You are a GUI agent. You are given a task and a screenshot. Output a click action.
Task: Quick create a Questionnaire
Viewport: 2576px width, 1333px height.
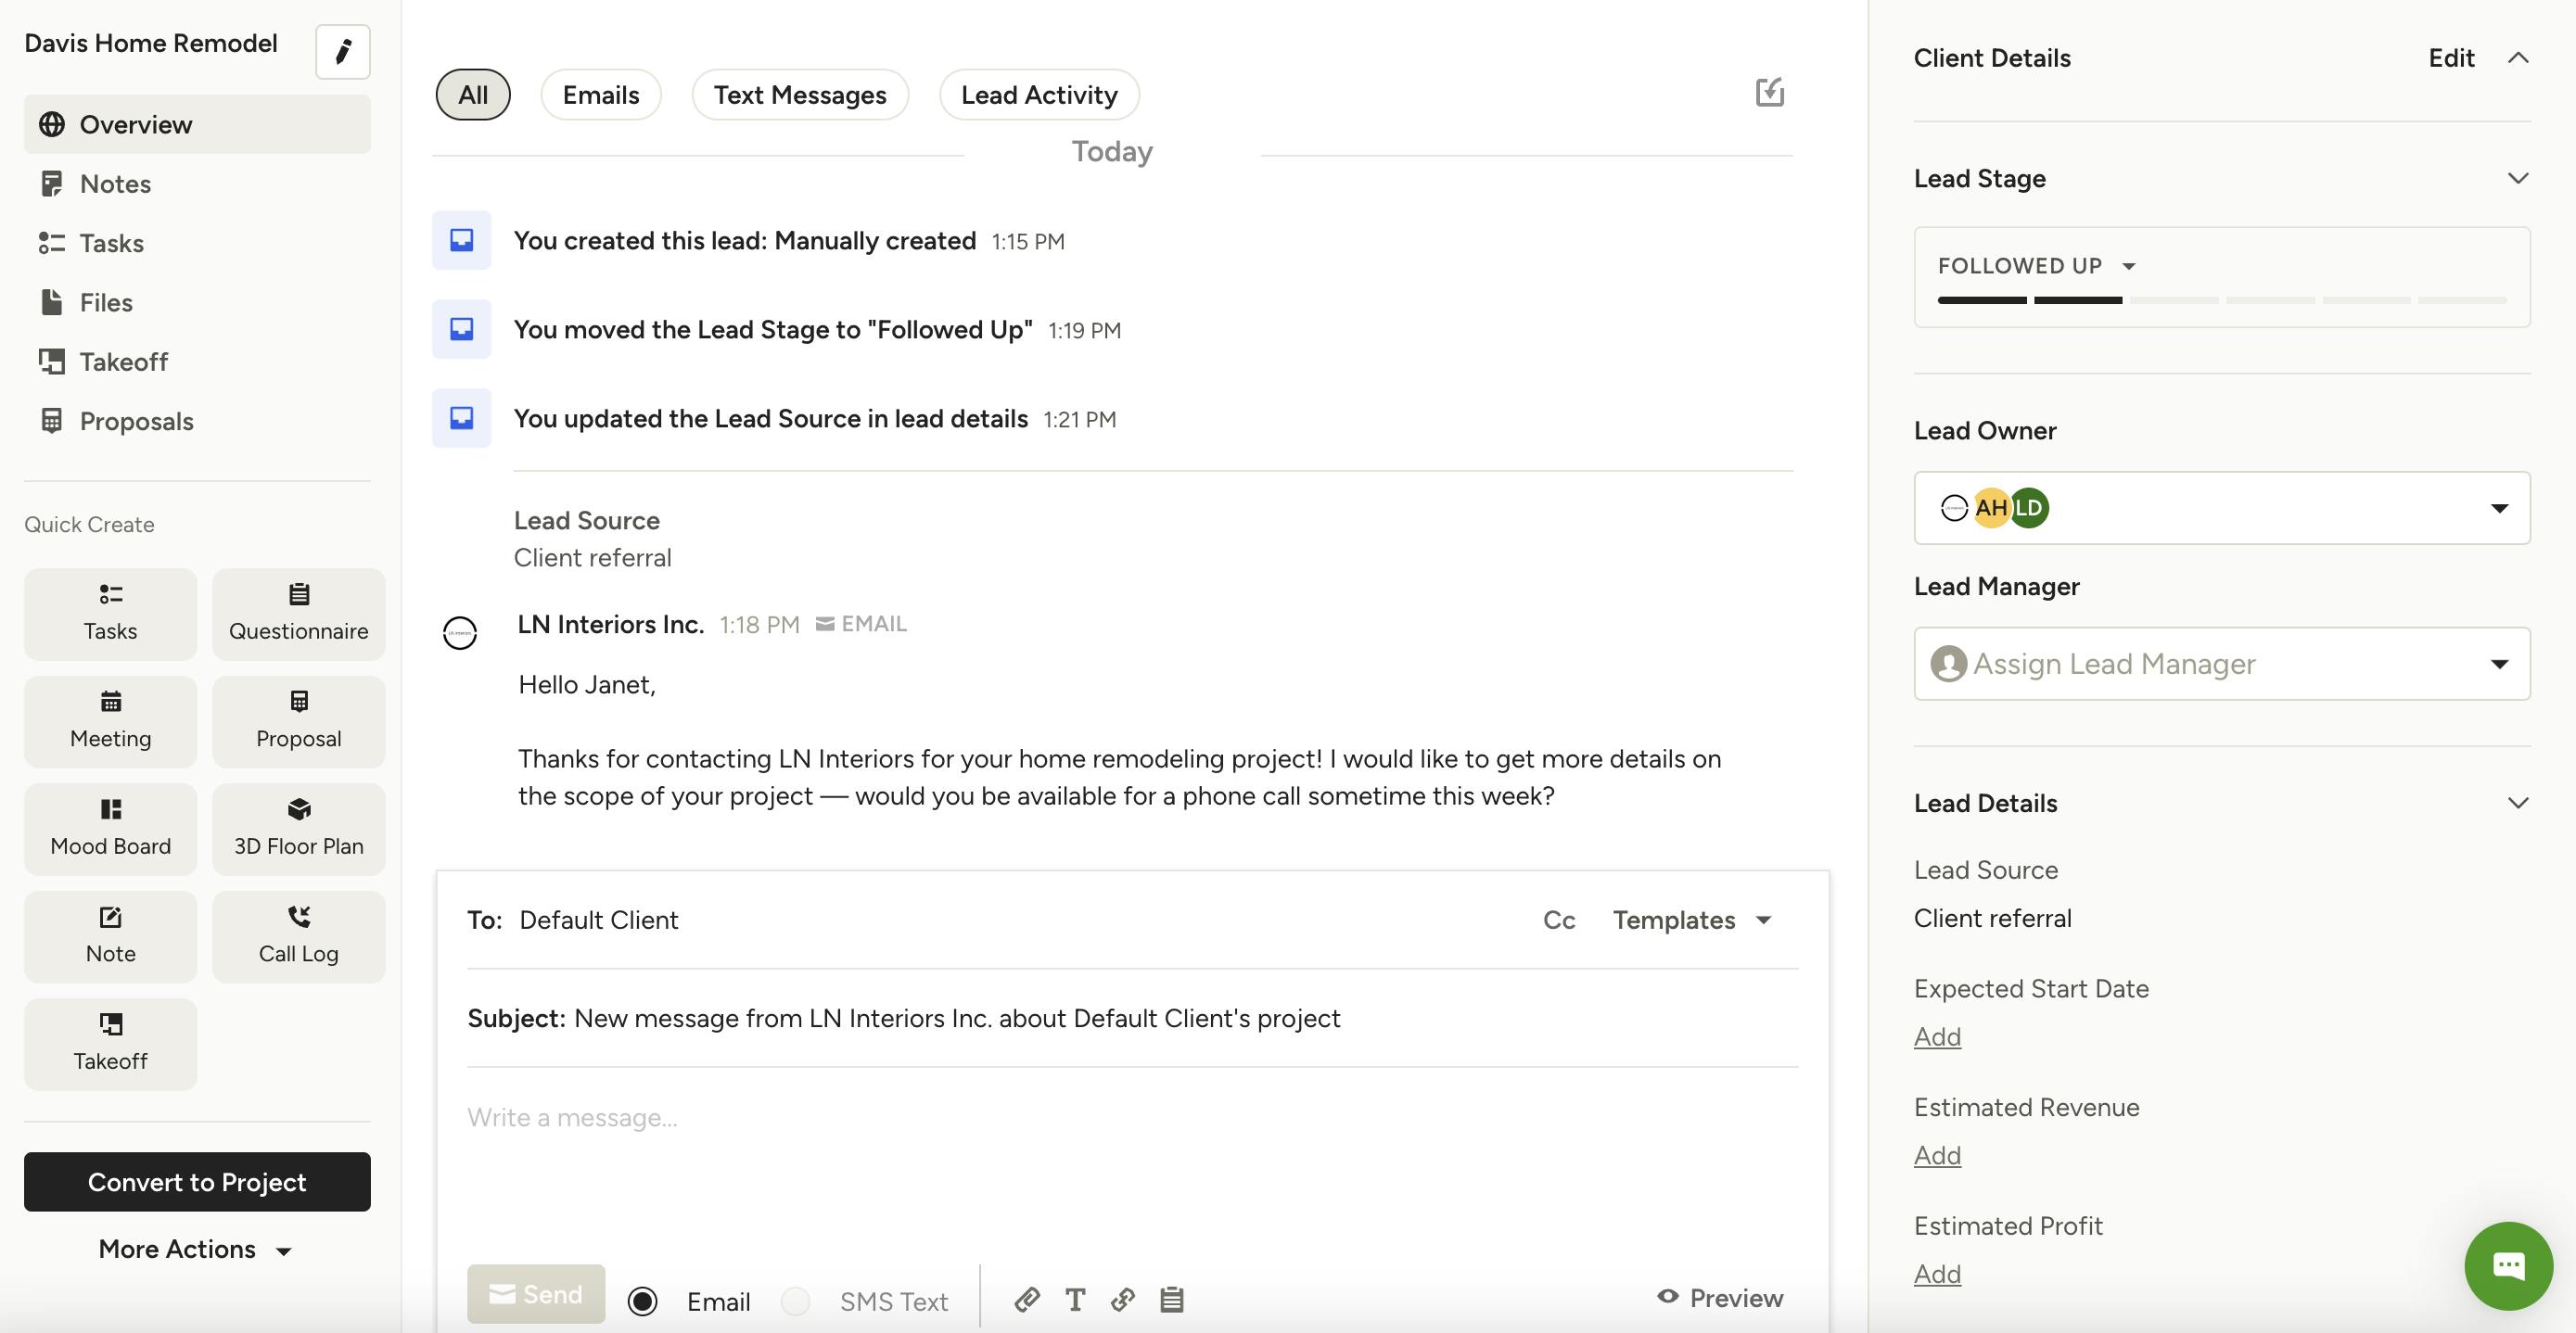pos(298,614)
